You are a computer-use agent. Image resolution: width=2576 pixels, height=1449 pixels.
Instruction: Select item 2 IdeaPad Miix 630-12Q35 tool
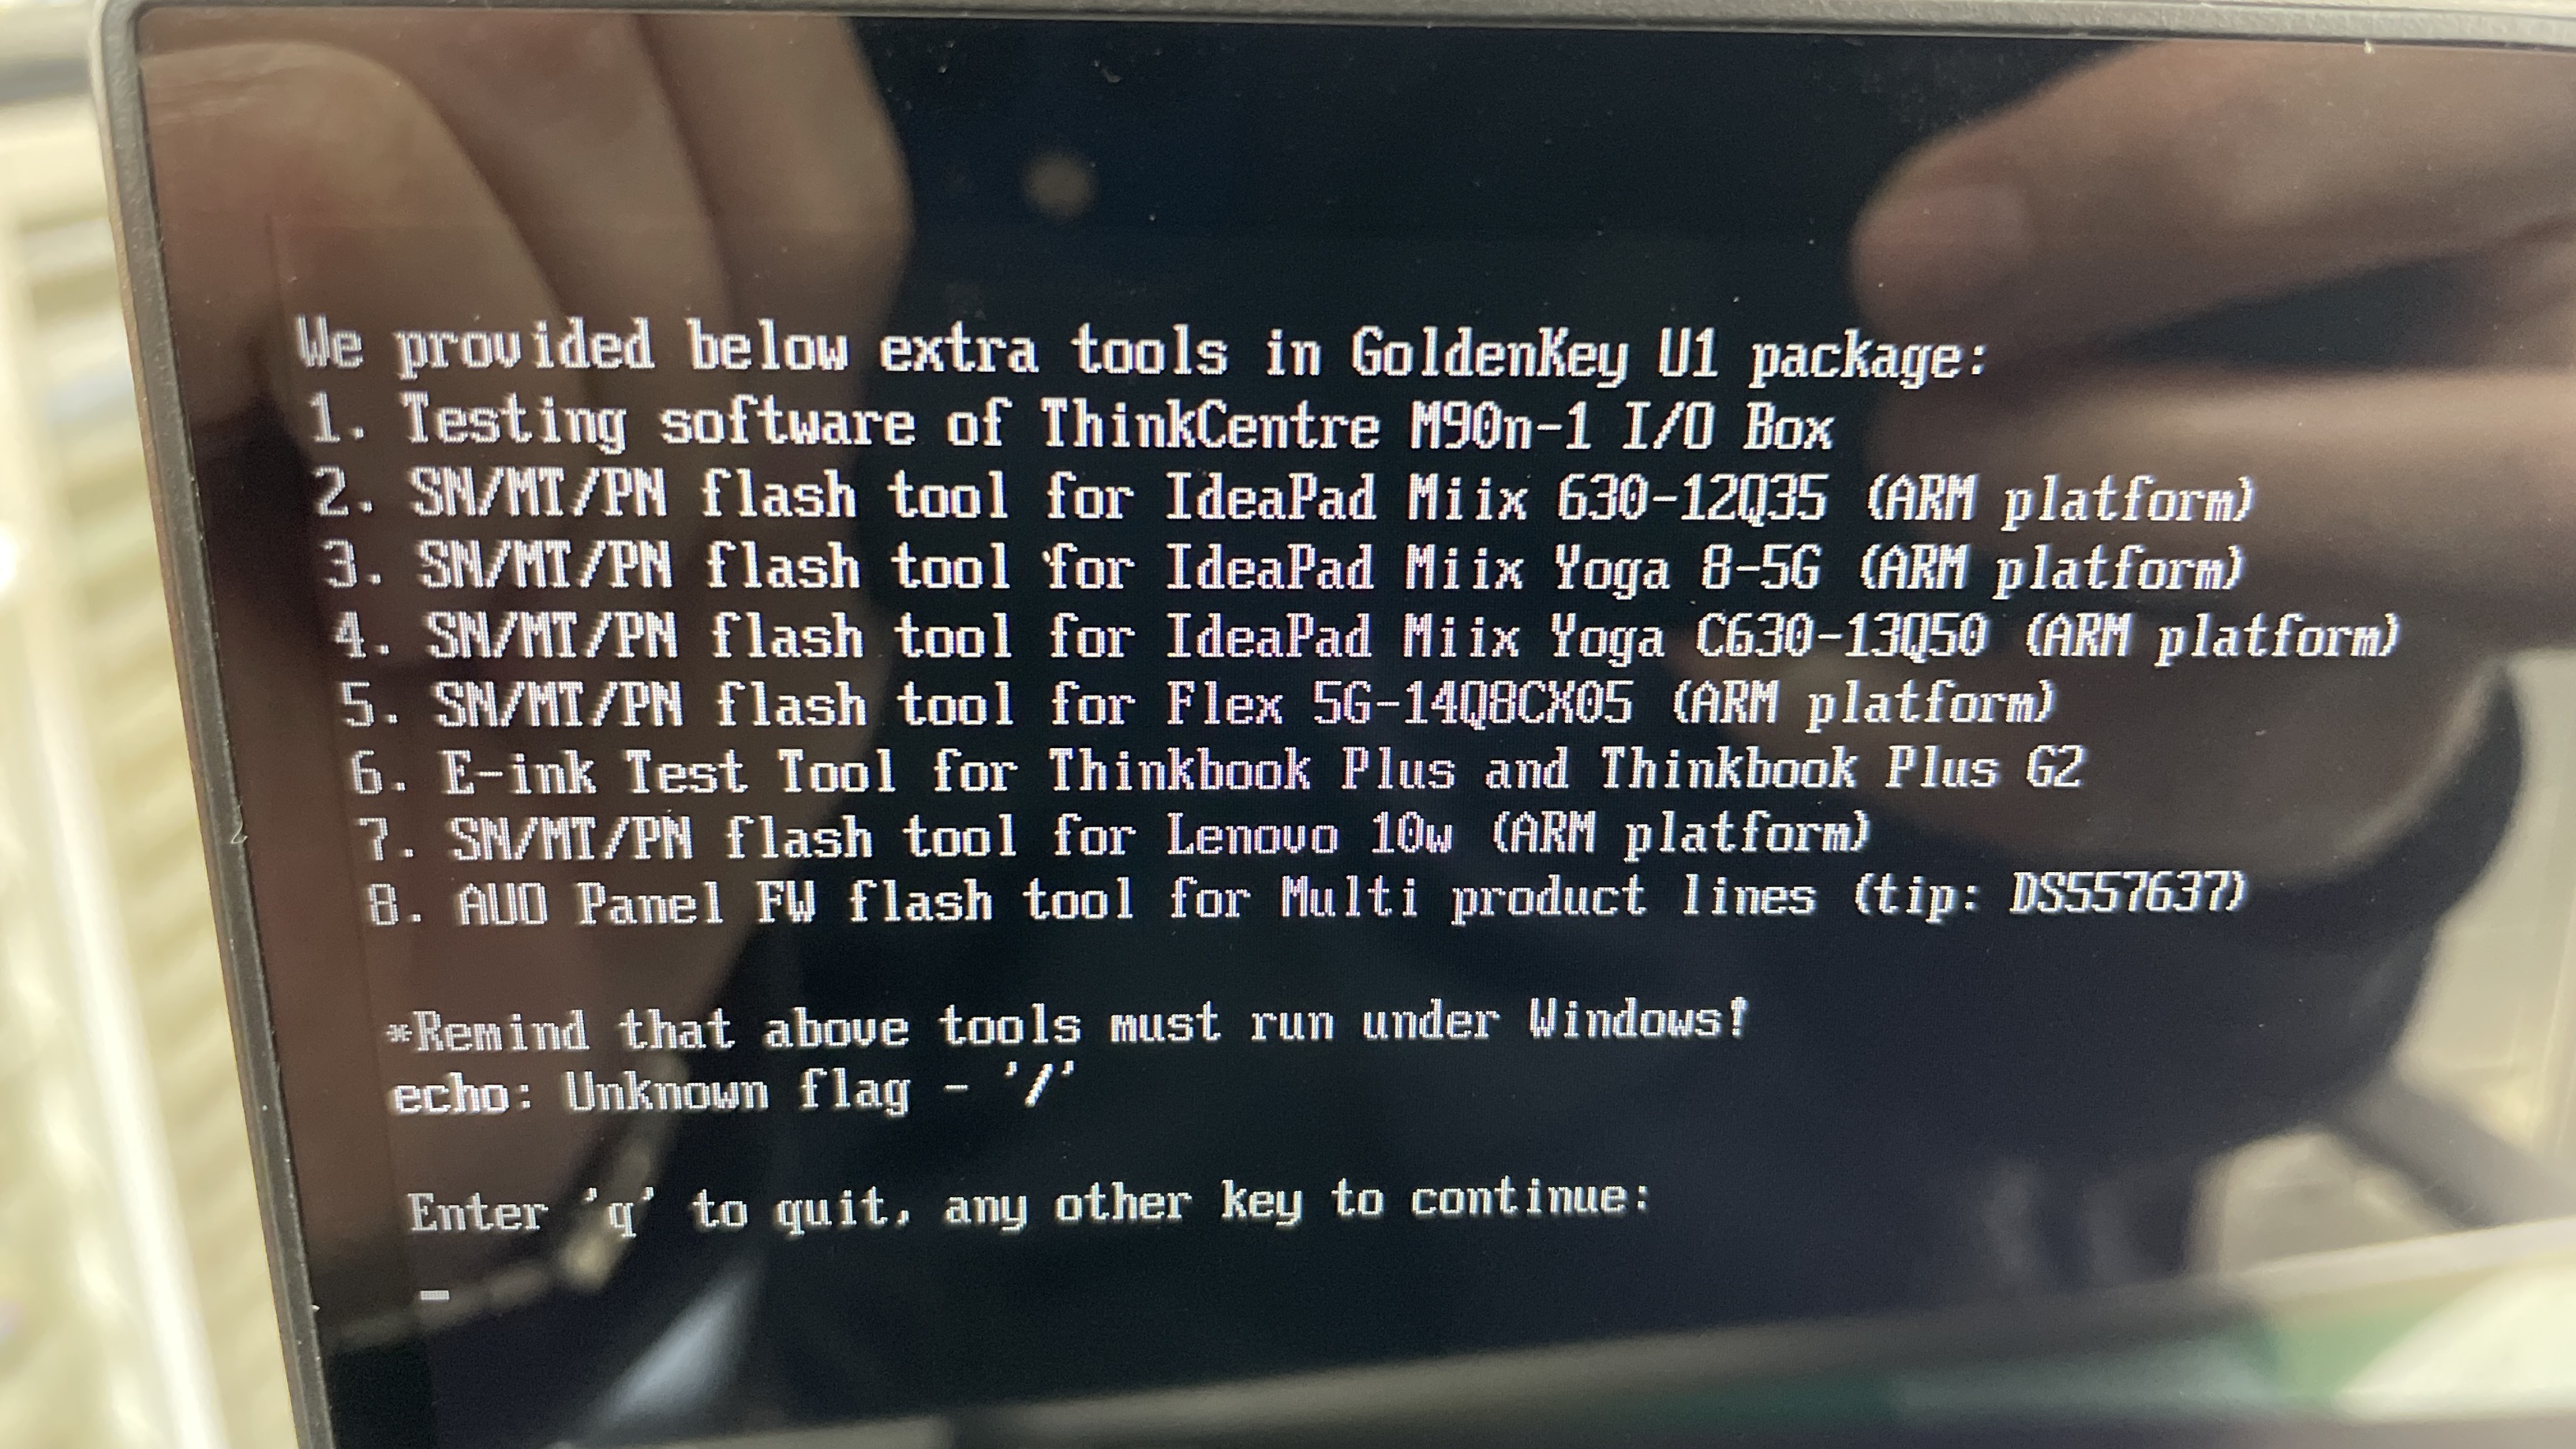(x=1283, y=497)
